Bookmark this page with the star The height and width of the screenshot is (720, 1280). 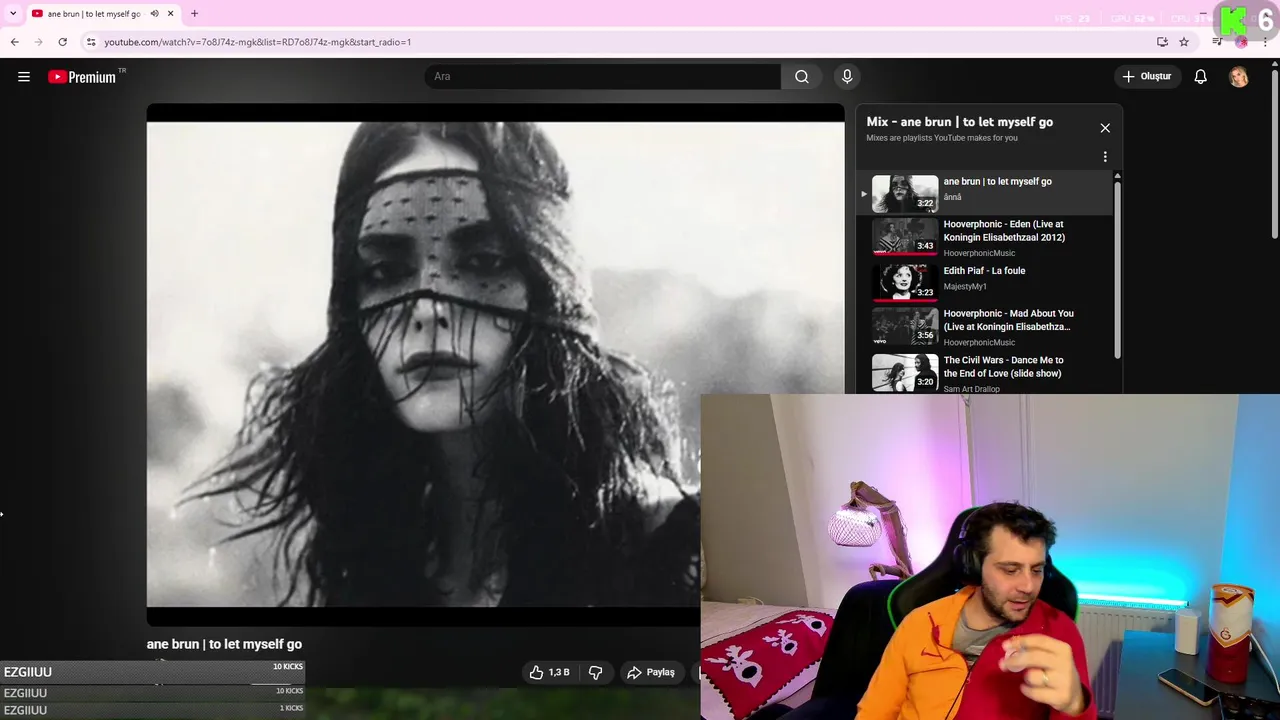click(x=1184, y=42)
